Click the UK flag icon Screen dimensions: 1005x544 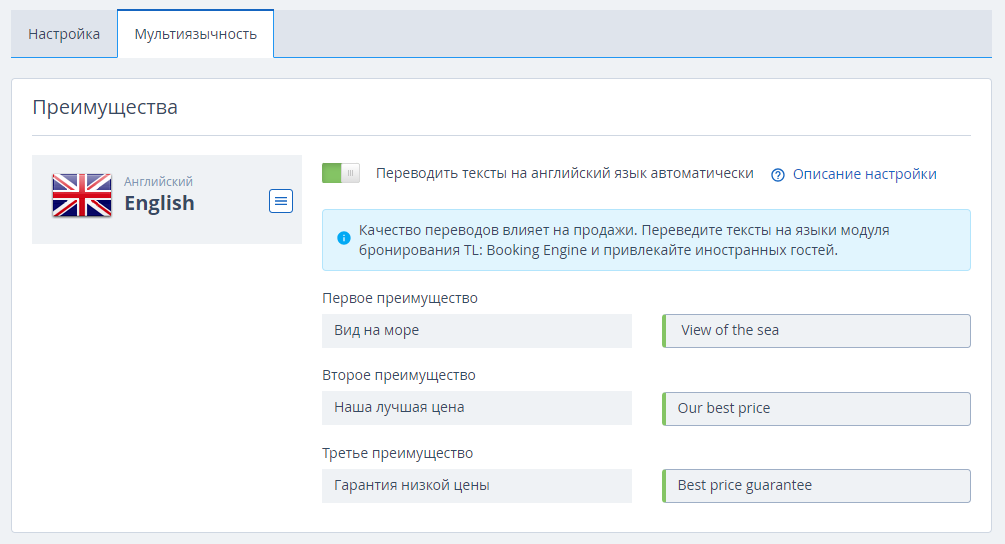click(x=82, y=195)
